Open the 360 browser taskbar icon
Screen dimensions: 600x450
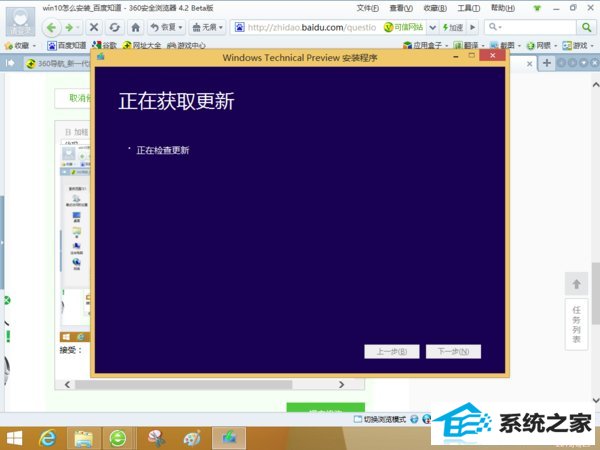pos(118,438)
